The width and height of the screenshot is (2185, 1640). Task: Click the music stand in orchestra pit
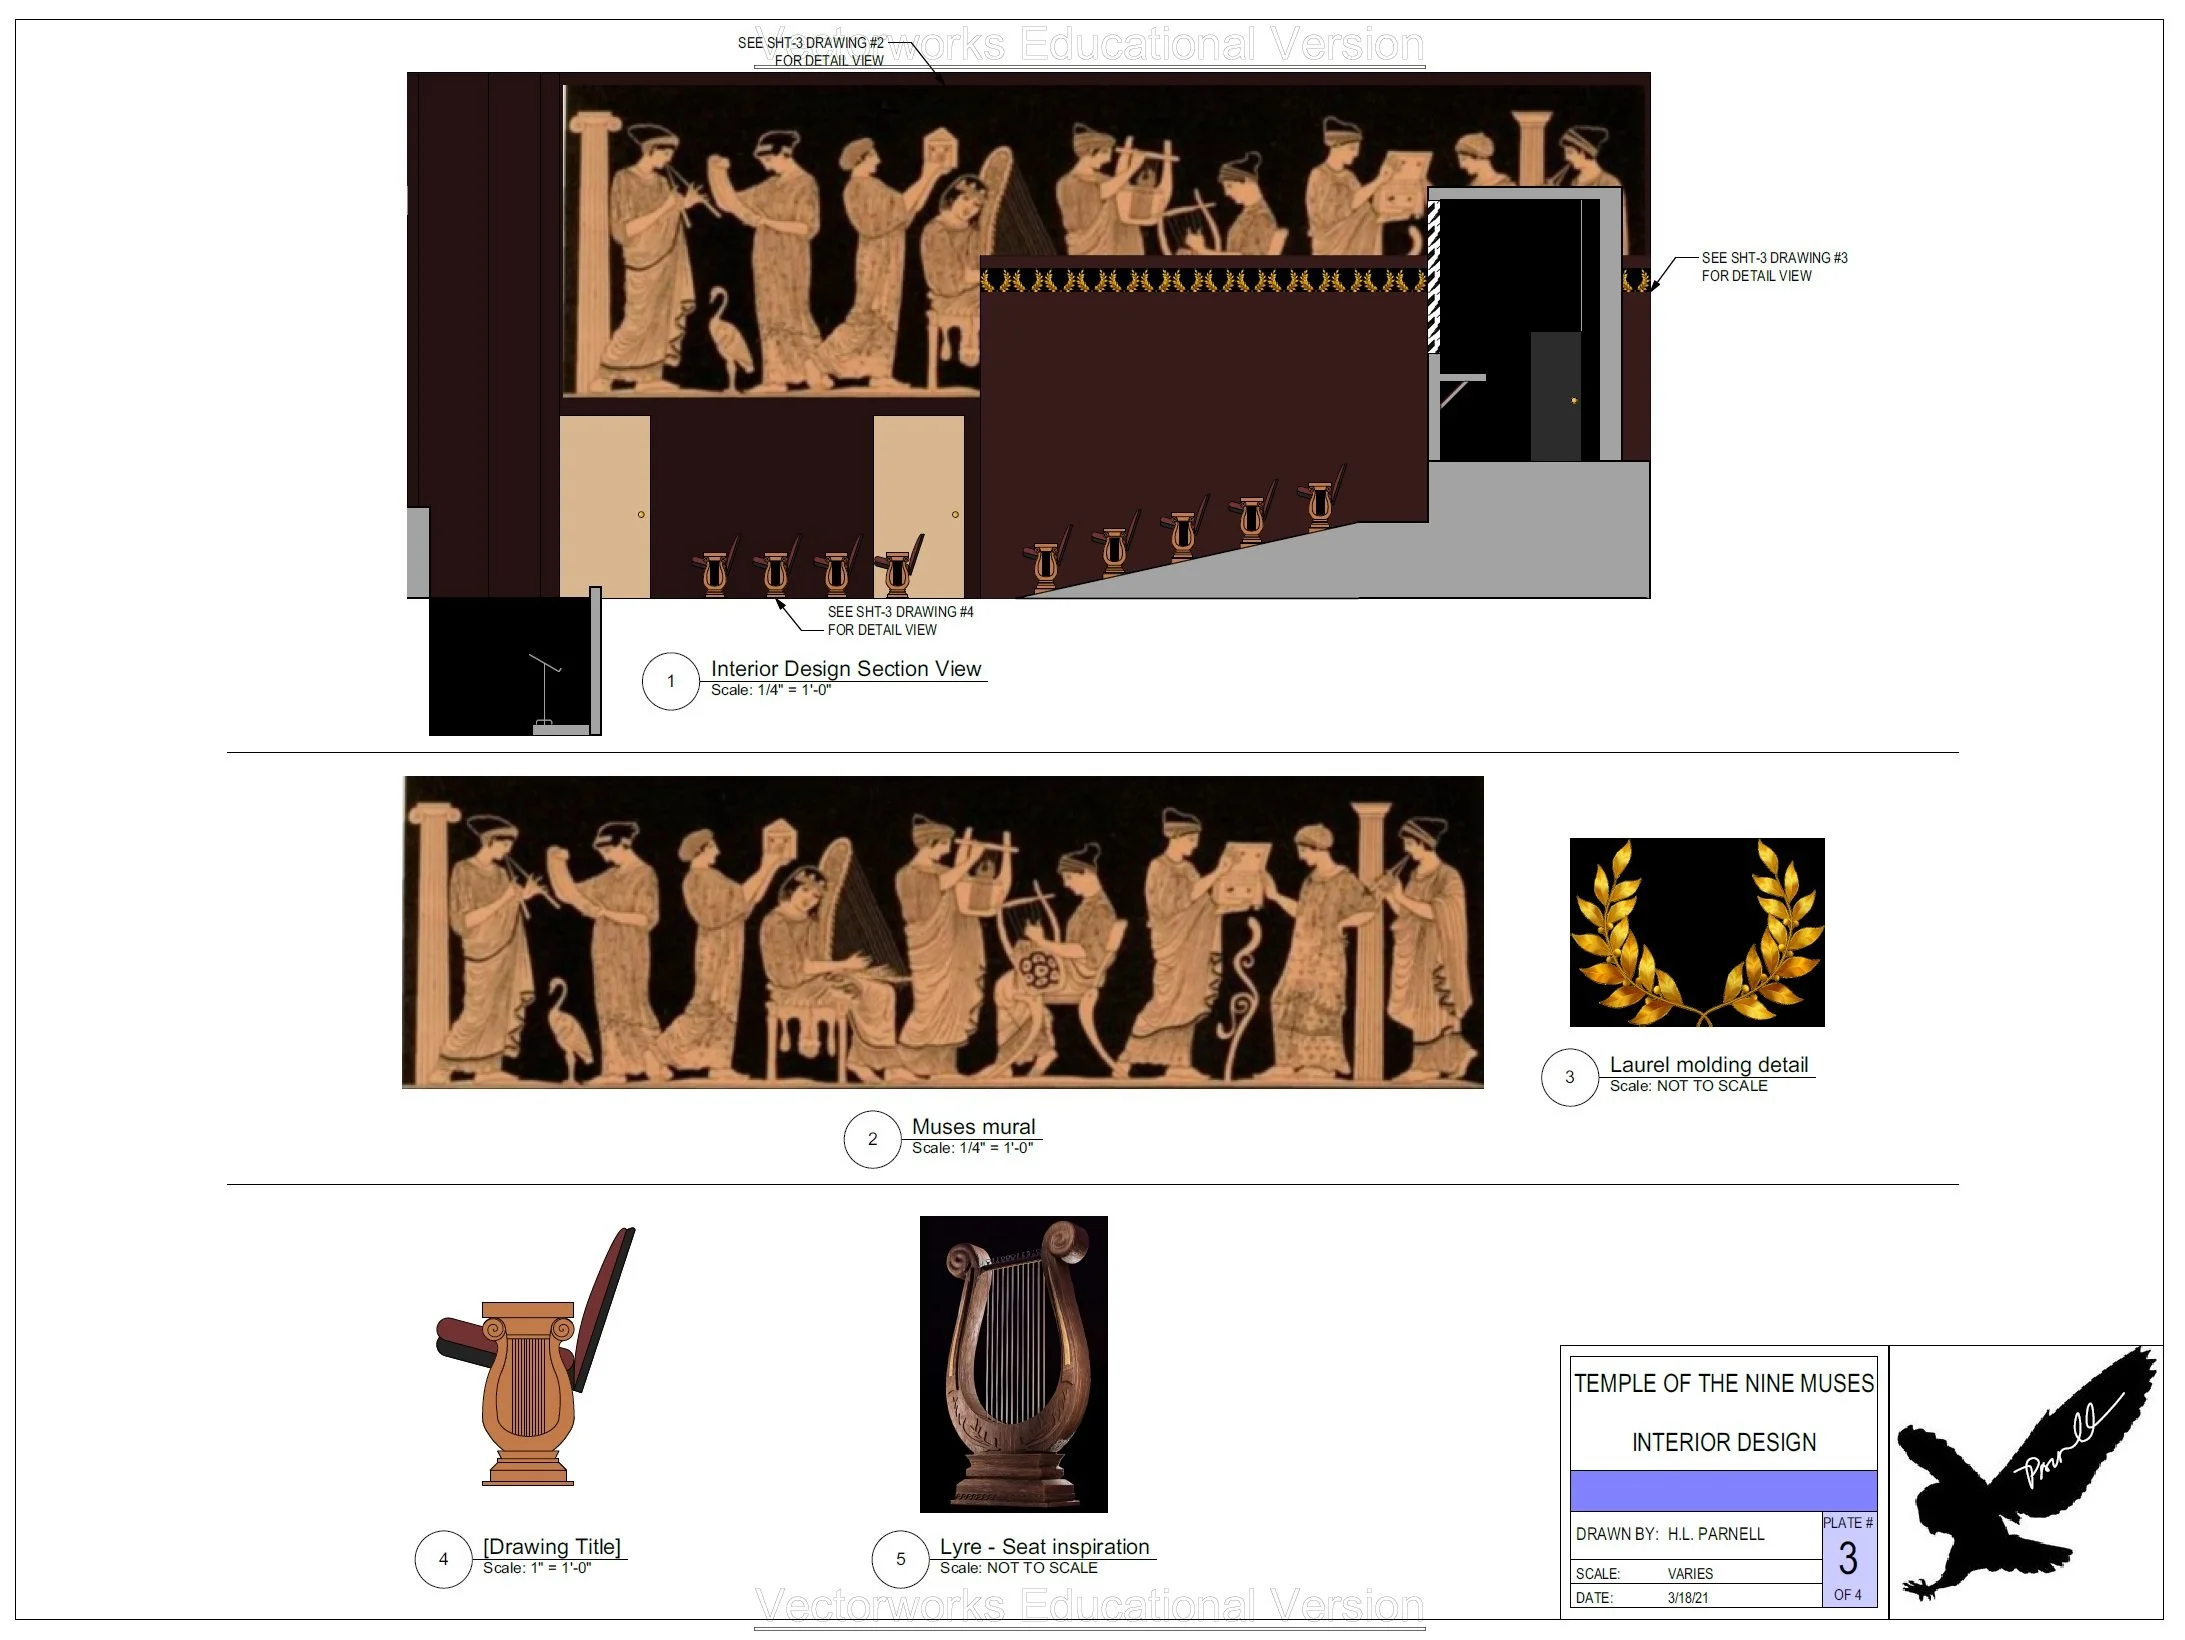click(545, 690)
